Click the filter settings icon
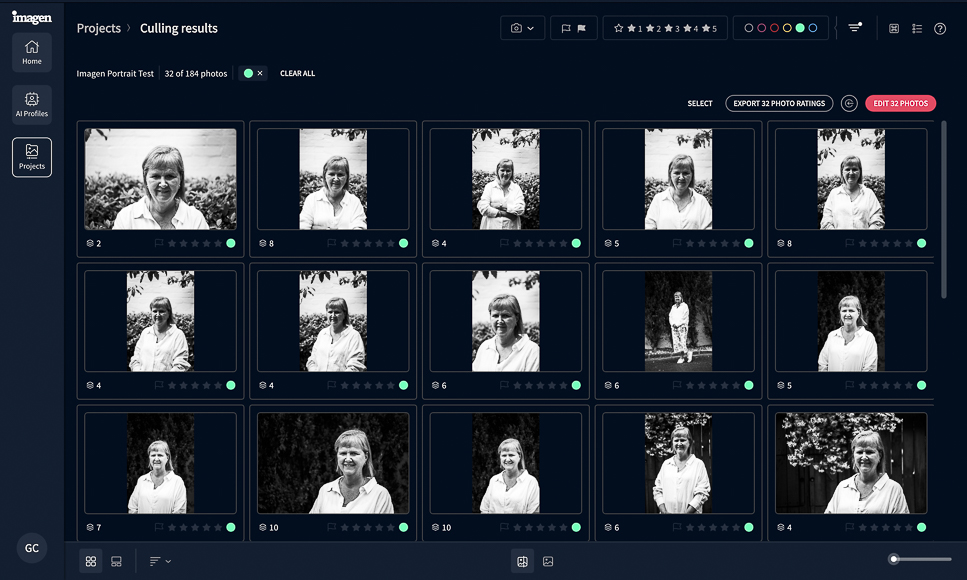Viewport: 967px width, 580px height. pyautogui.click(x=855, y=28)
